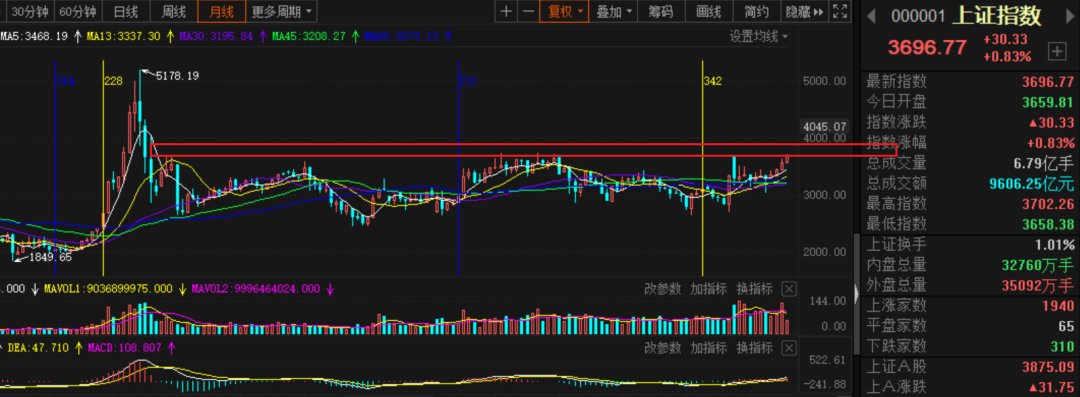Click the 简约 button

pos(757,11)
